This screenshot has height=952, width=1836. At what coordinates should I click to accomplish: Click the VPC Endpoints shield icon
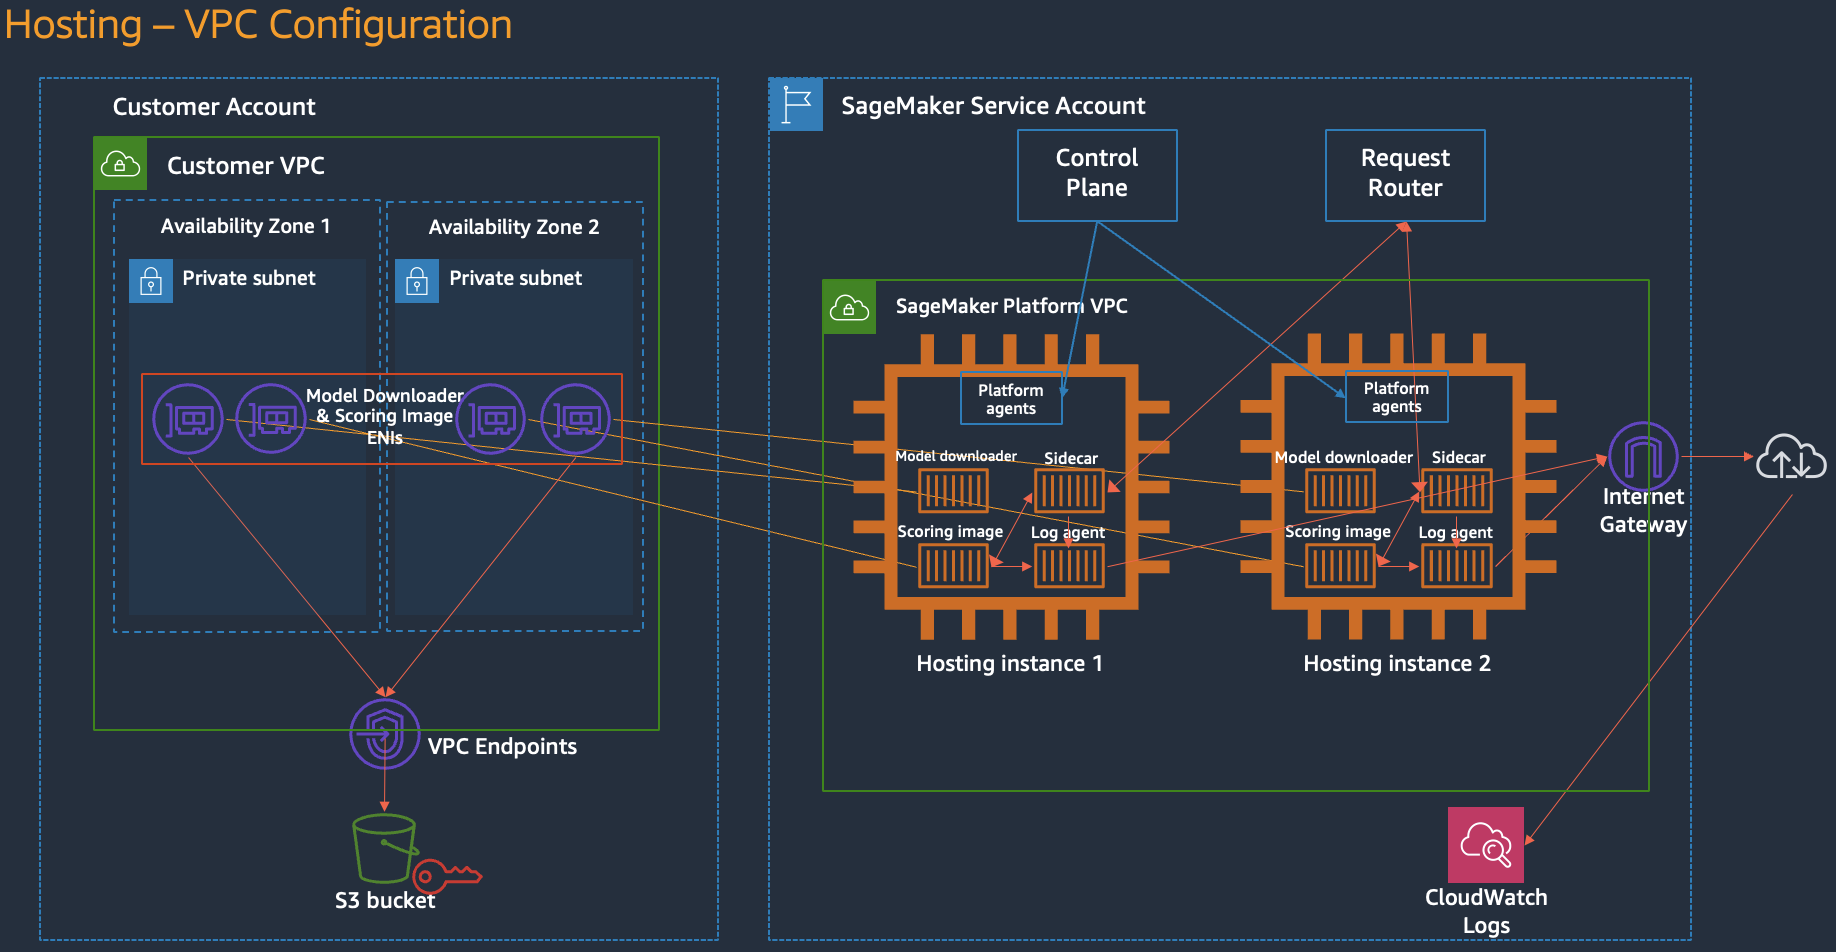point(385,734)
